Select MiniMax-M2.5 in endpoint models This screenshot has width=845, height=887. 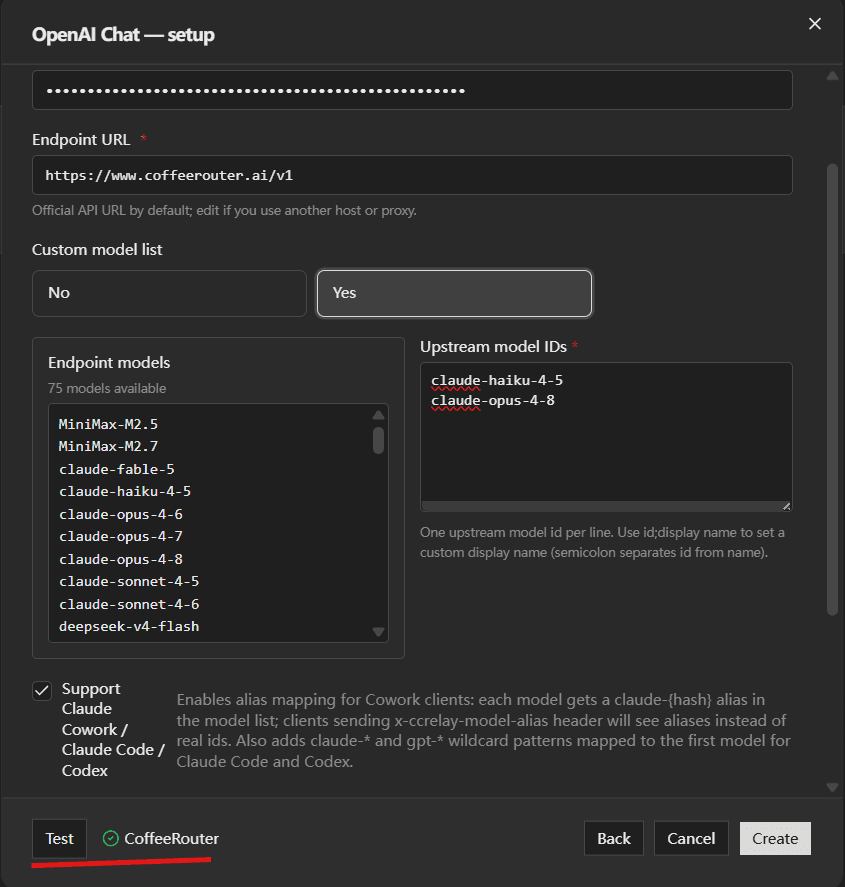pyautogui.click(x=108, y=424)
